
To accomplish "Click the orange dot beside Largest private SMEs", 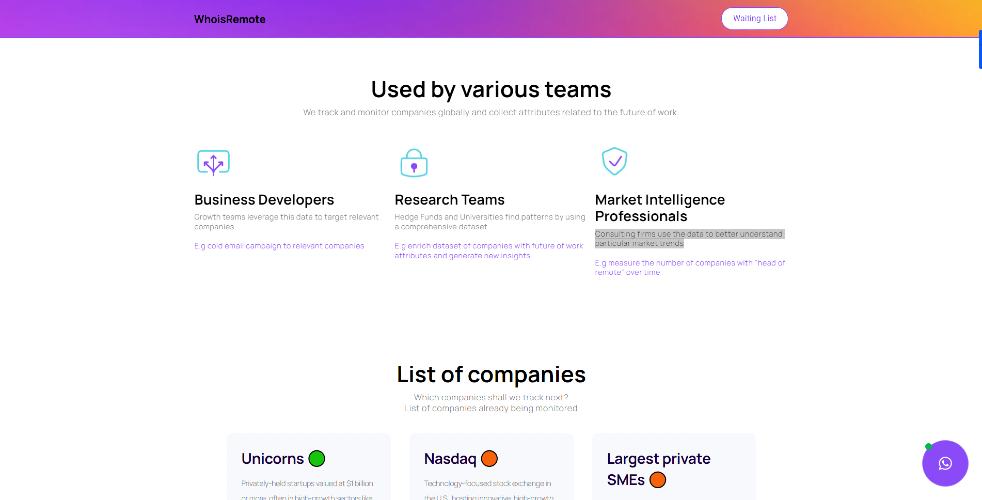I will pos(658,480).
